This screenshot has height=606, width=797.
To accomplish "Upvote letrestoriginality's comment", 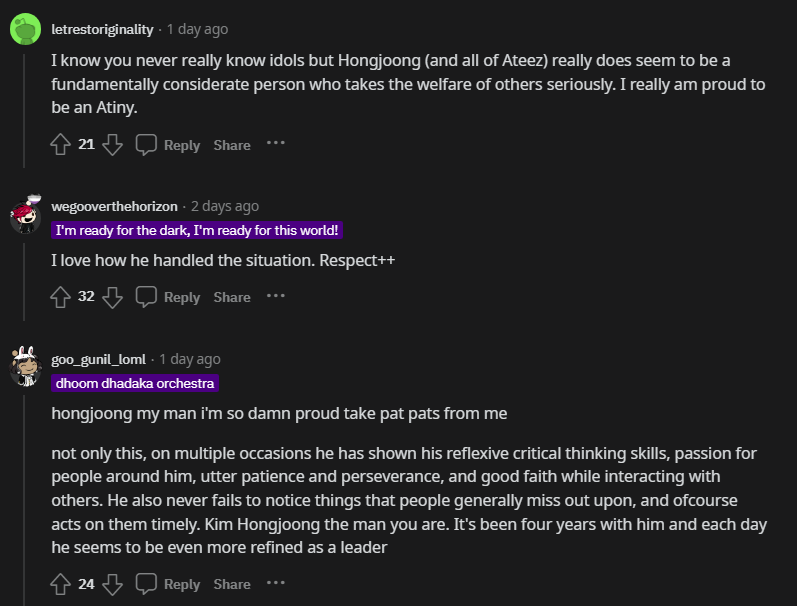I will 61,145.
